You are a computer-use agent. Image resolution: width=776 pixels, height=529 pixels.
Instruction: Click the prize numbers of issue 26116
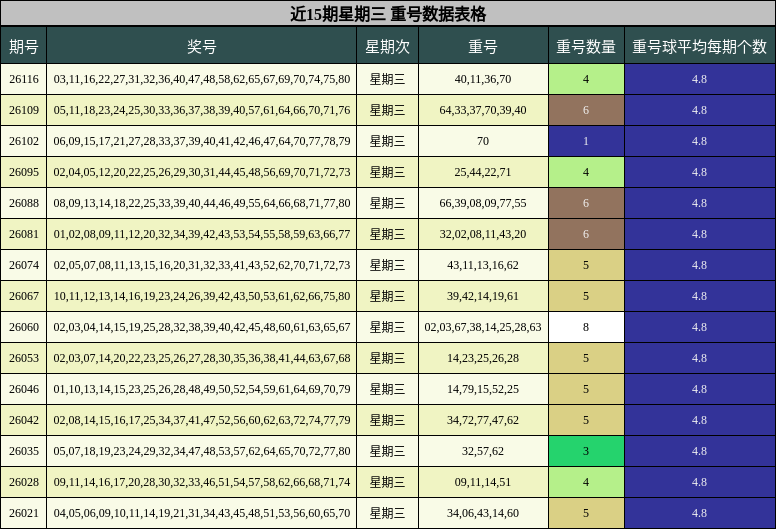click(201, 79)
